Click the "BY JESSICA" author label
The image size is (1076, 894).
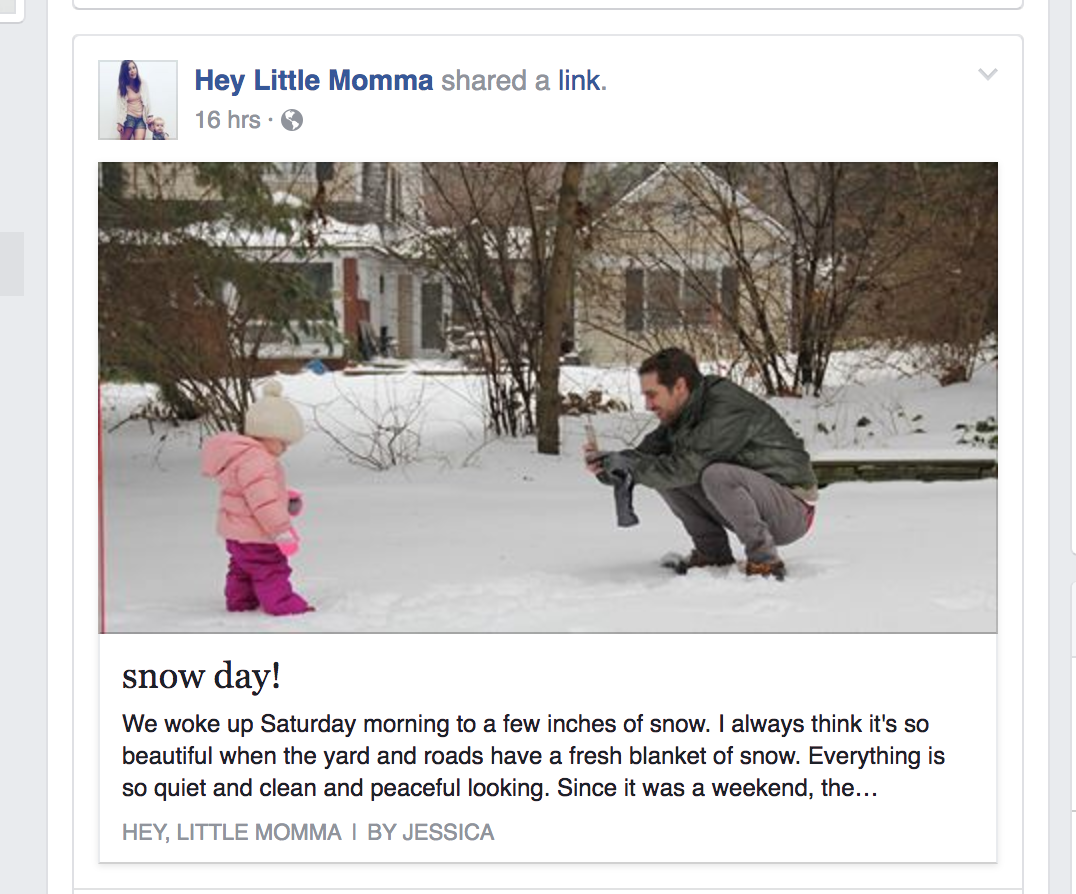430,832
